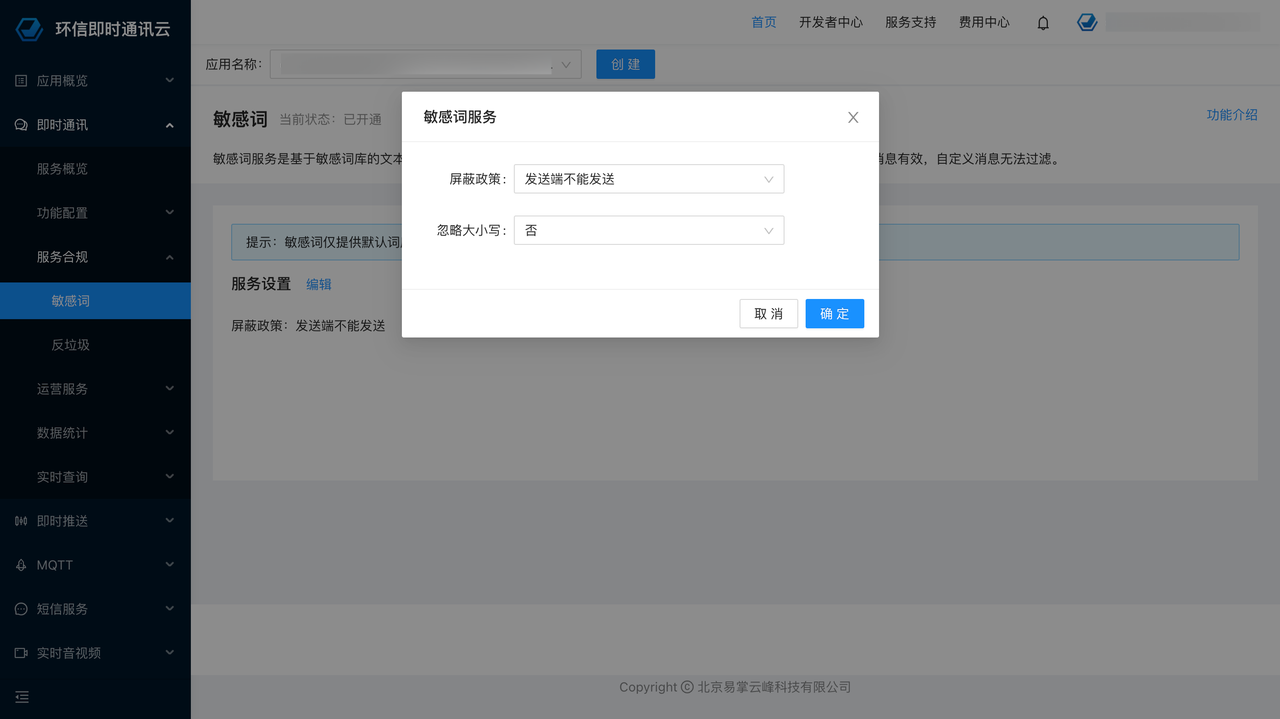Click the 实时音视频 camera icon

pyautogui.click(x=21, y=653)
